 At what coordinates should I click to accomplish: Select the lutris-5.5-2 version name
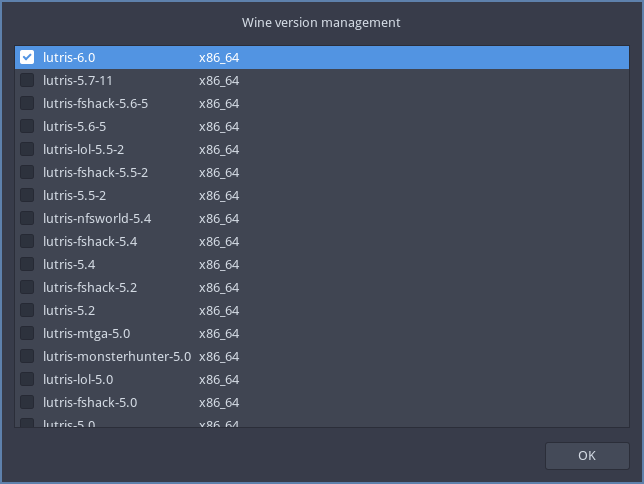74,196
